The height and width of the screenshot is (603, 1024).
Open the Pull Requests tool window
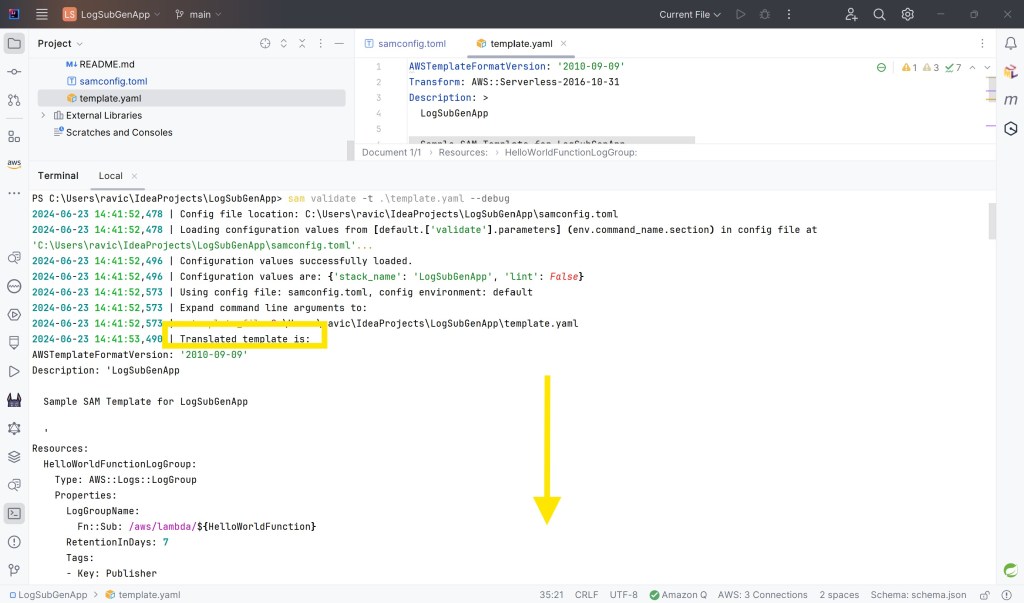point(14,100)
